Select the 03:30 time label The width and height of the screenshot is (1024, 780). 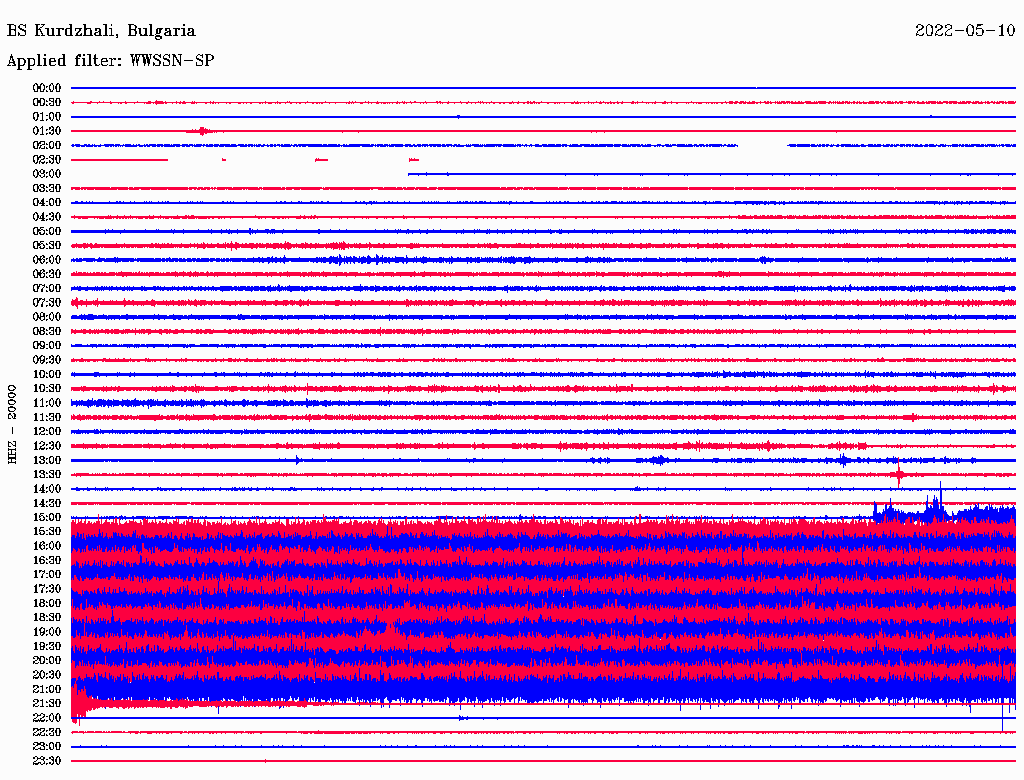click(47, 188)
